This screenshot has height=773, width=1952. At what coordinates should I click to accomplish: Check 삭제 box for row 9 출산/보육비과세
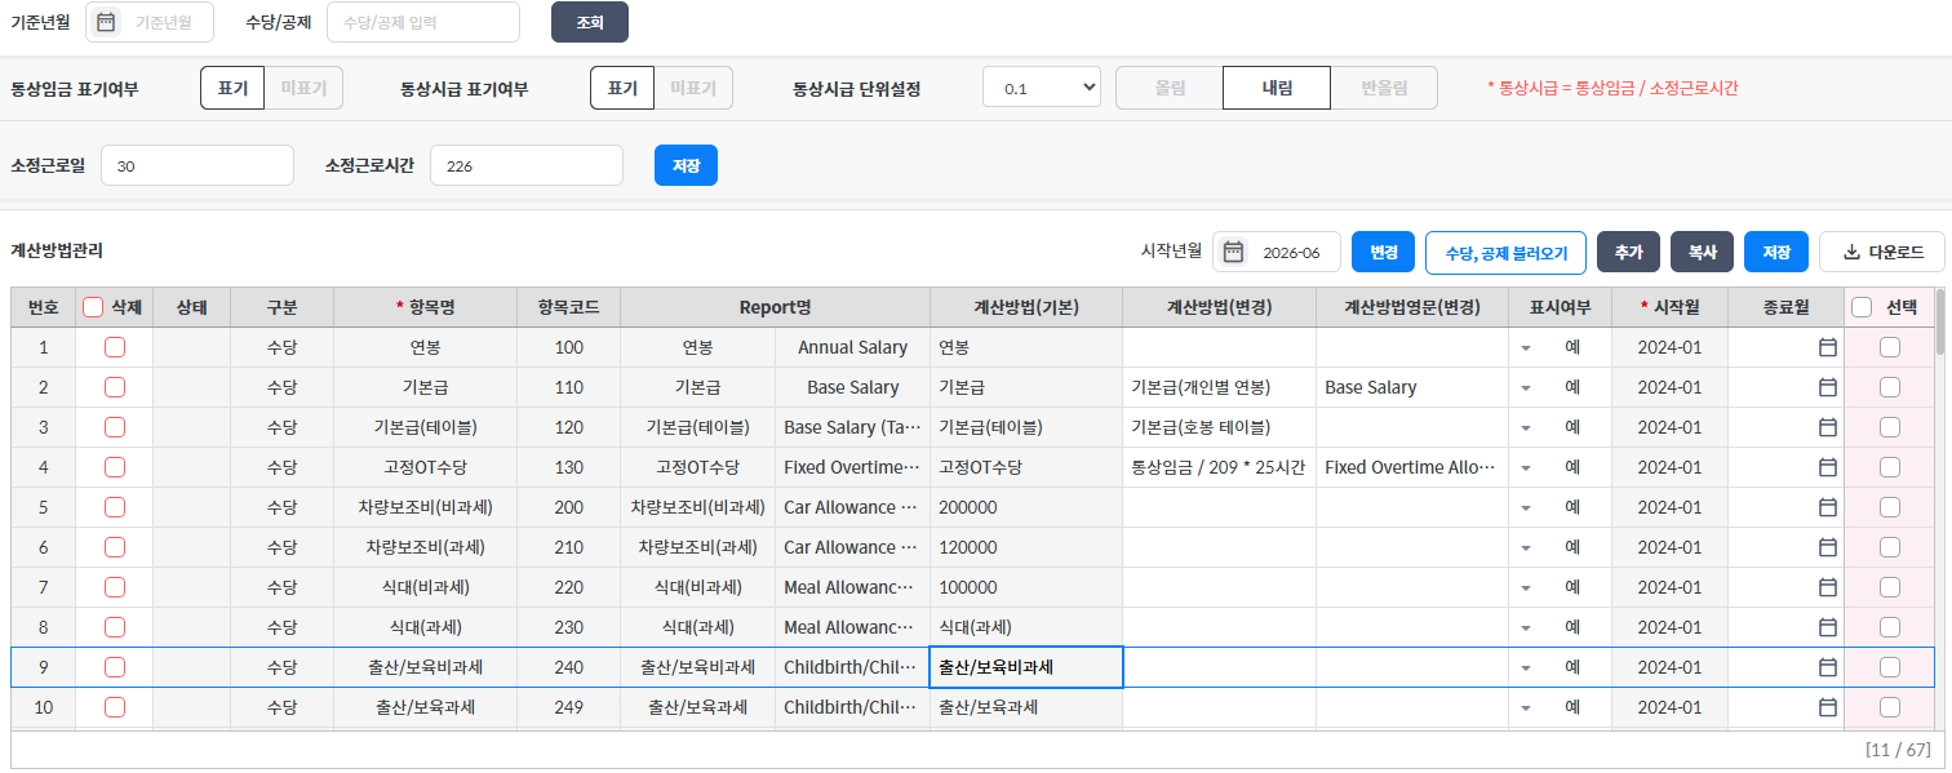tap(115, 667)
